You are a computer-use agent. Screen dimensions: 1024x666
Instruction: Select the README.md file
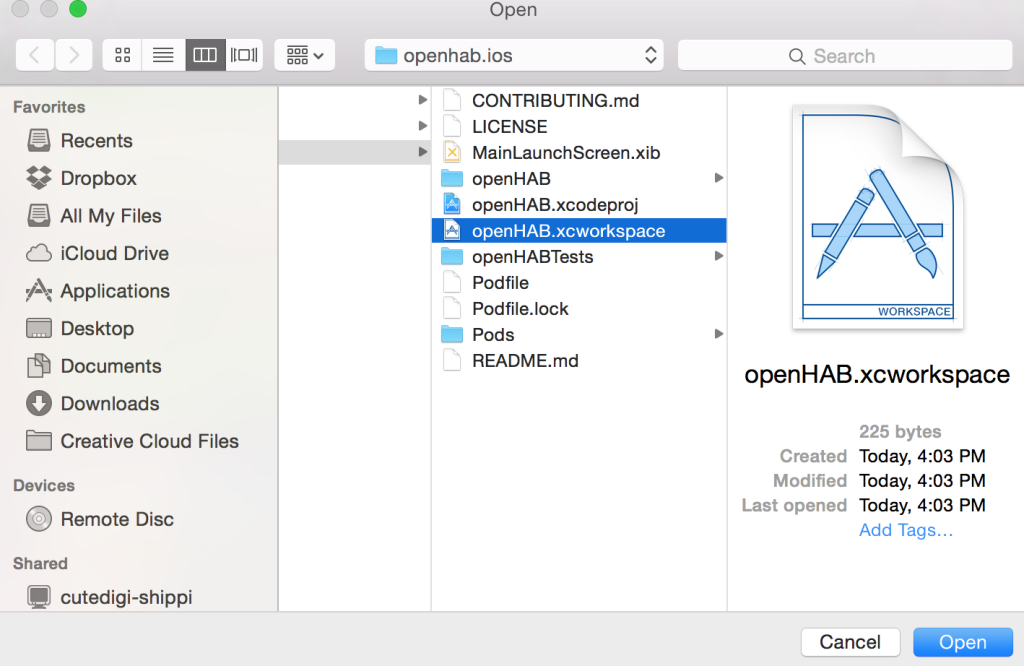(x=579, y=360)
